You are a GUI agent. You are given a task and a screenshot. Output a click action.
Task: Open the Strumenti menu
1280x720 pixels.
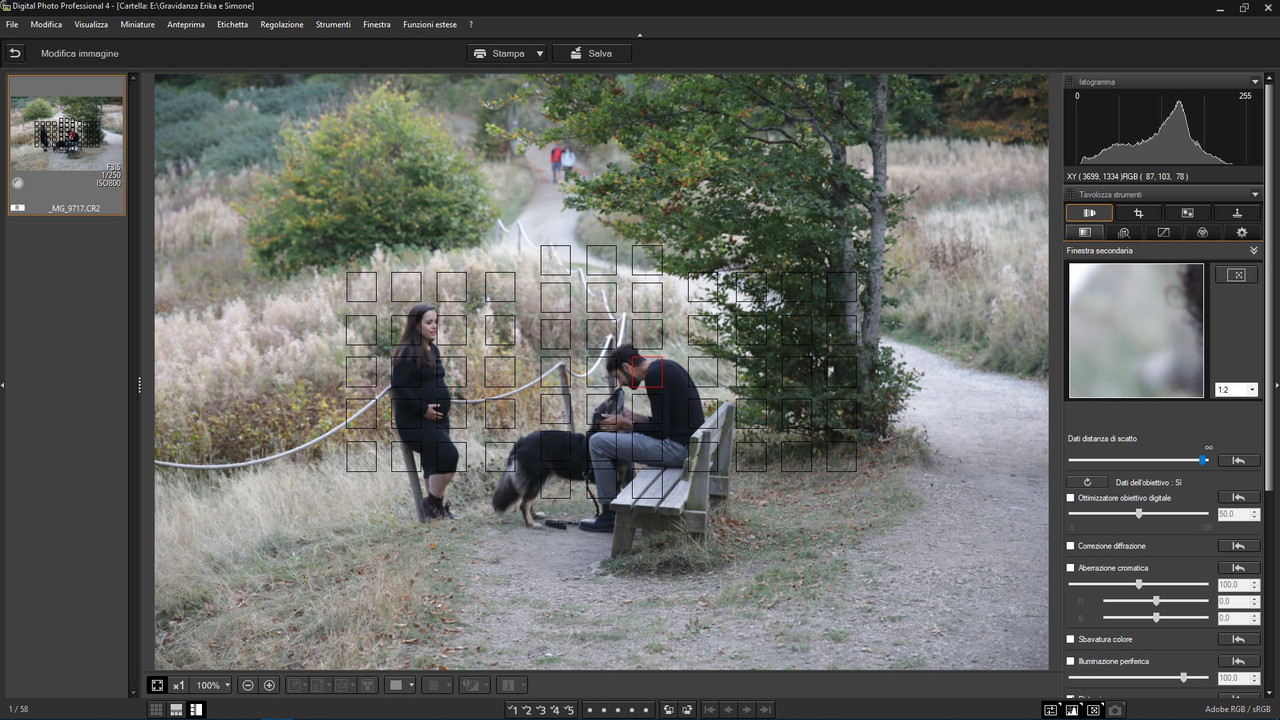(x=333, y=24)
